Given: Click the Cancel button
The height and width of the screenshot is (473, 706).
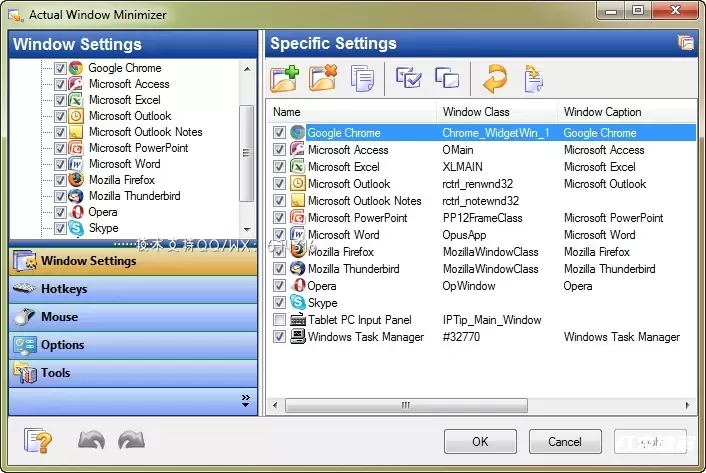Looking at the screenshot, I should pos(565,441).
